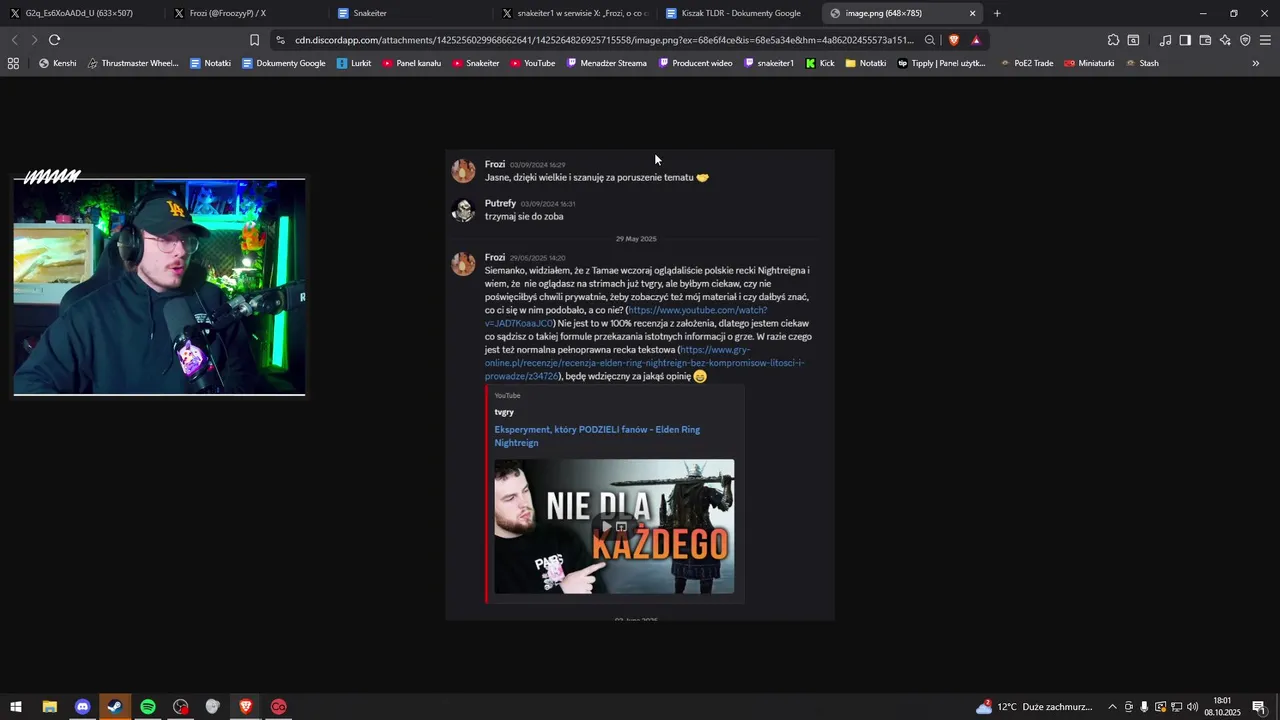Screen dimensions: 1280x720
Task: Open the Lurkit bookmark
Action: tap(354, 63)
